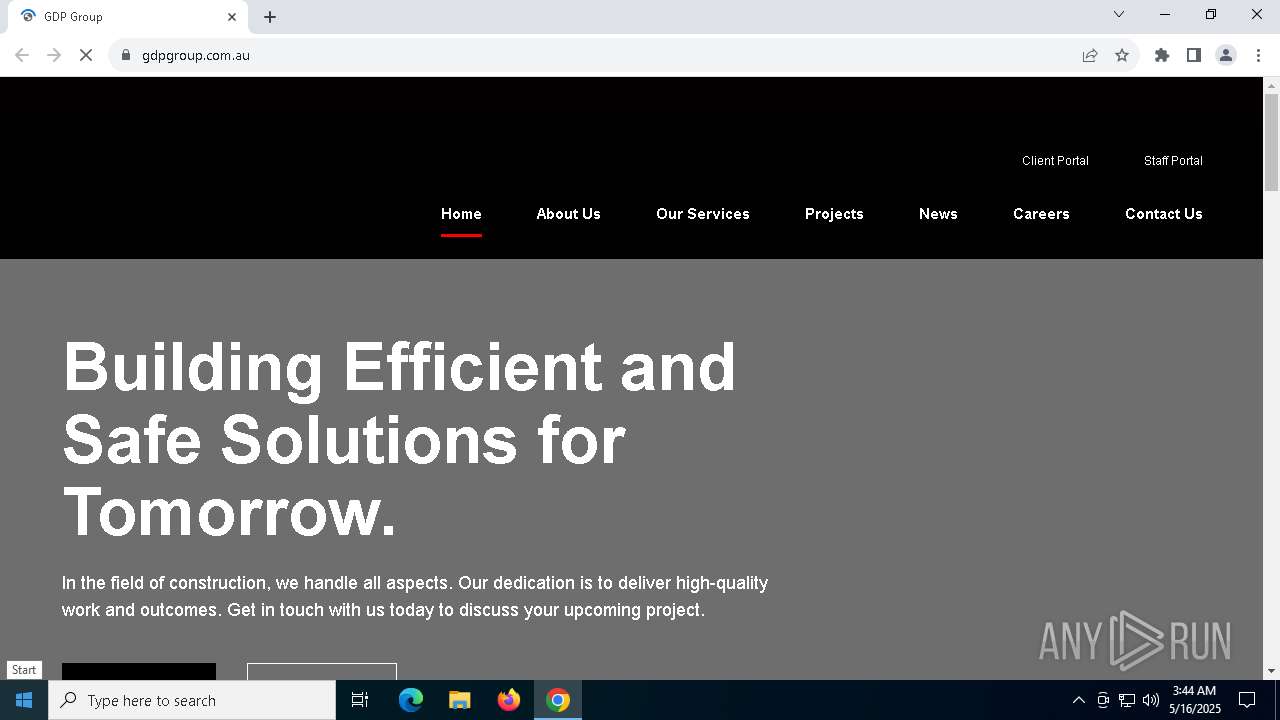
Task: Open the notification center icon
Action: 1247,700
